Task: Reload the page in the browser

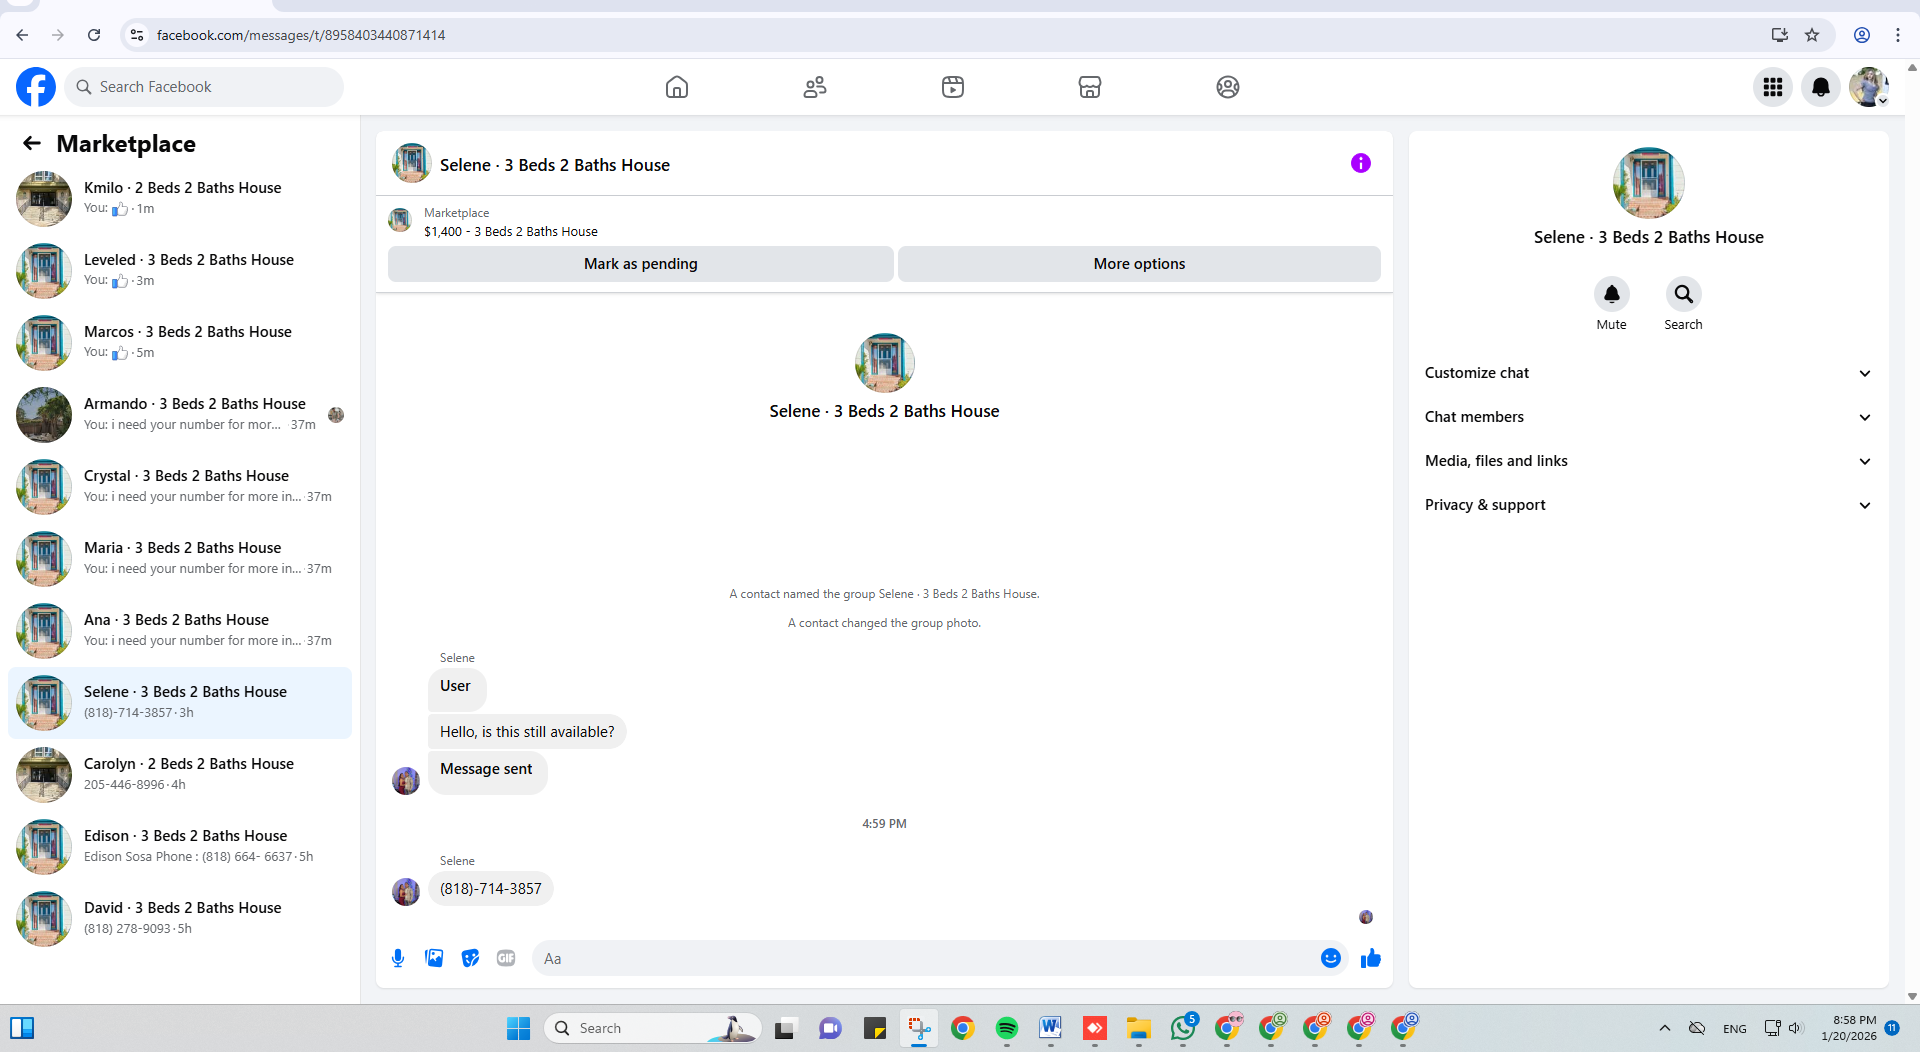Action: 94,35
